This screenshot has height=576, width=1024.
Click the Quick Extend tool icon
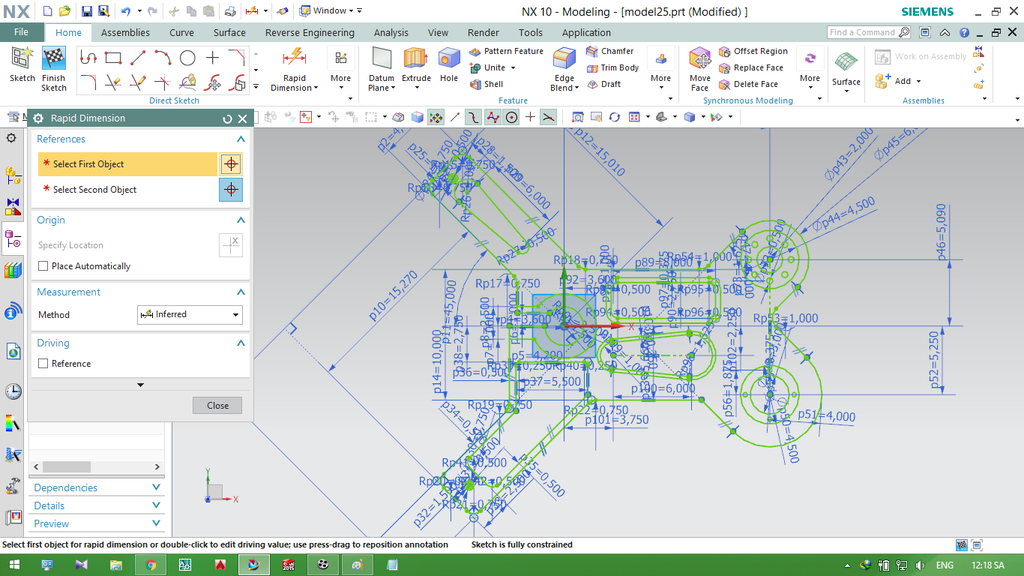coord(138,82)
